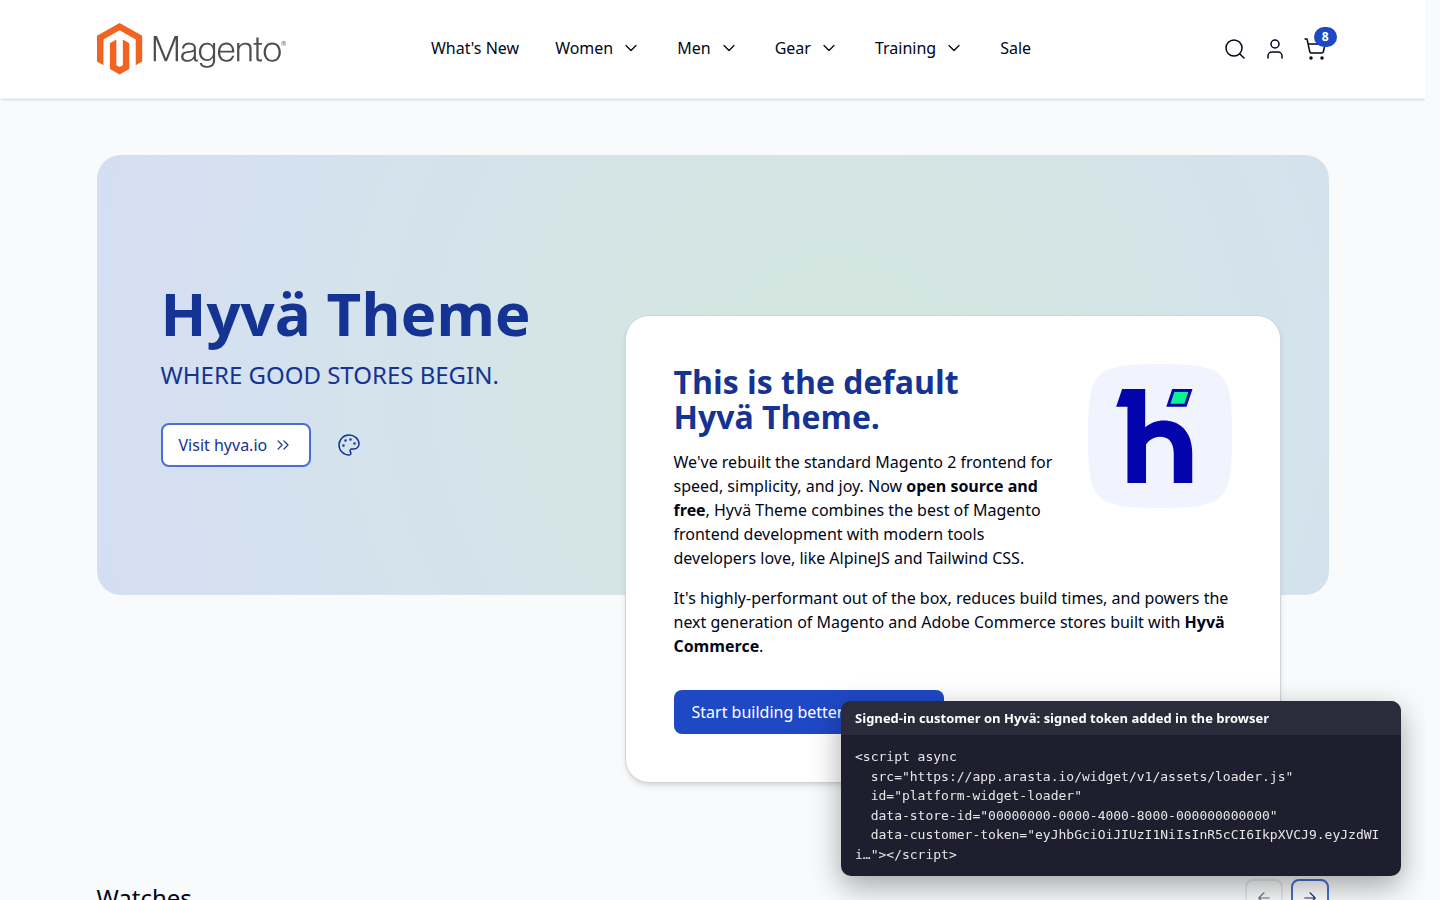The image size is (1440, 900).
Task: Click the platform-widget-loader id line
Action: coord(976,796)
